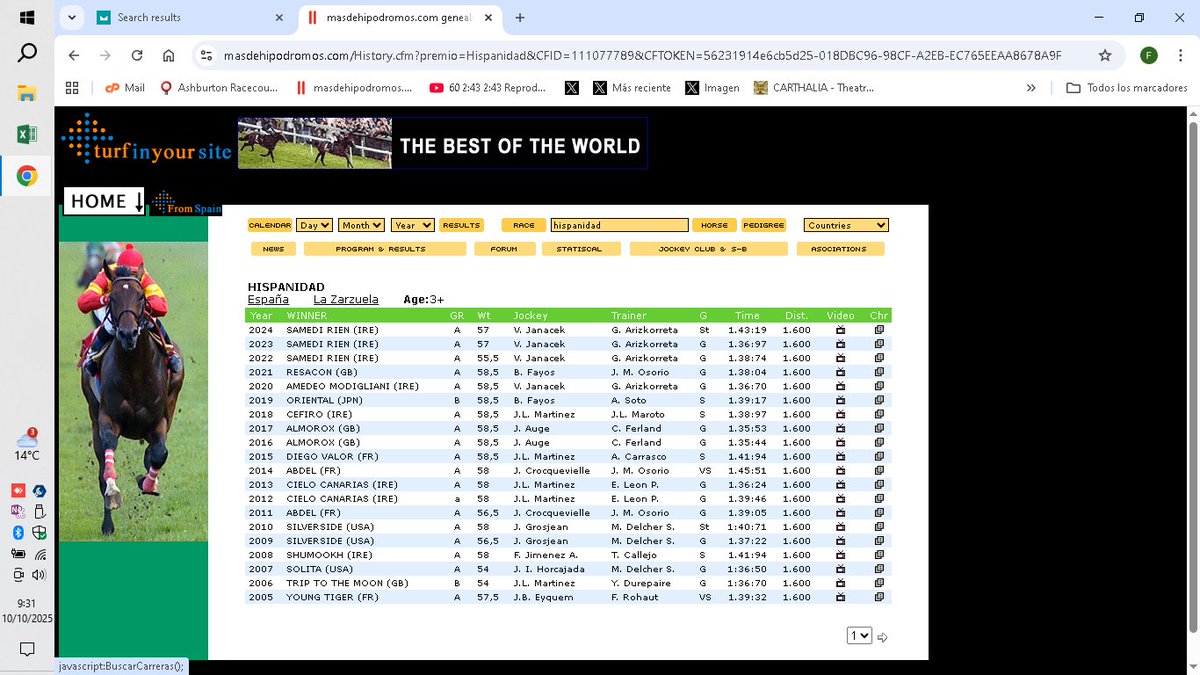
Task: Open the Countries dropdown
Action: coord(846,225)
